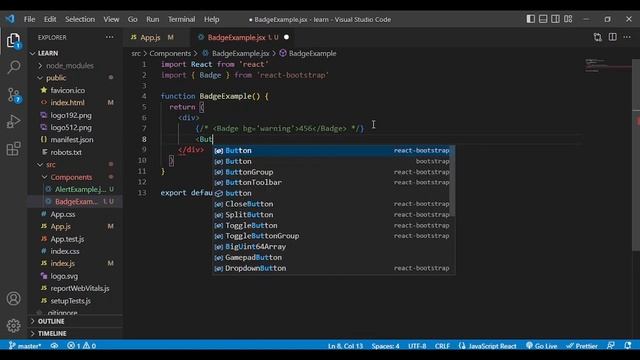Open Run and Debug view
640x360 pixels.
pos(13,122)
